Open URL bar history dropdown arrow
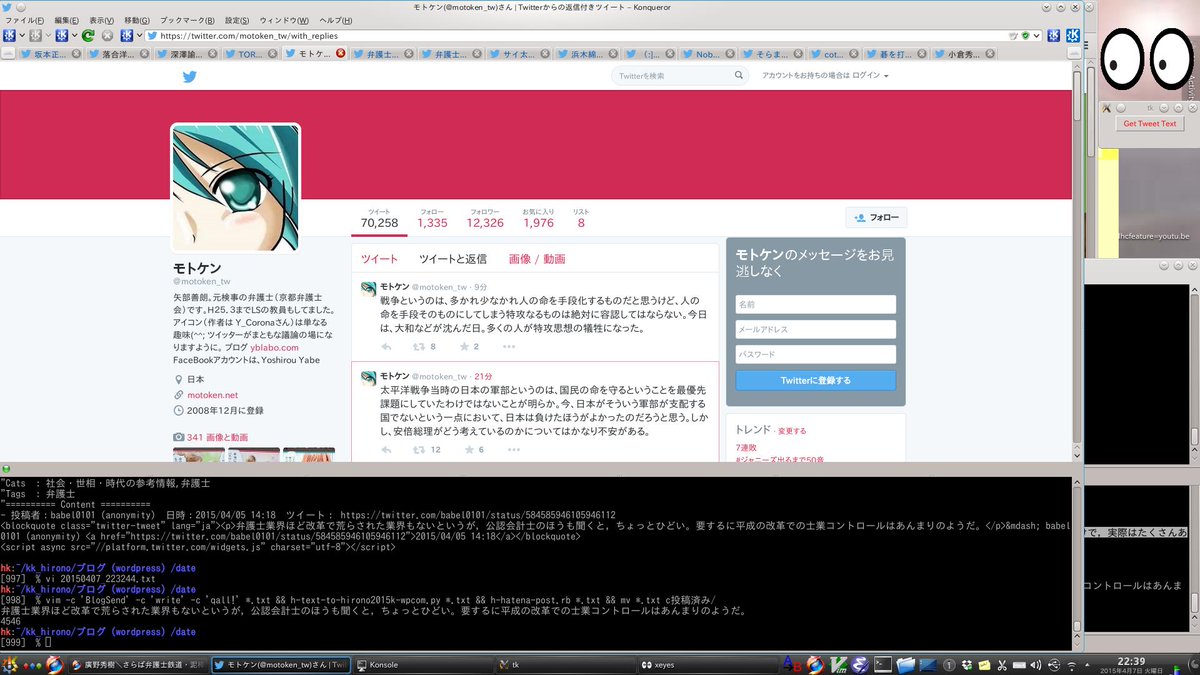 point(1037,35)
